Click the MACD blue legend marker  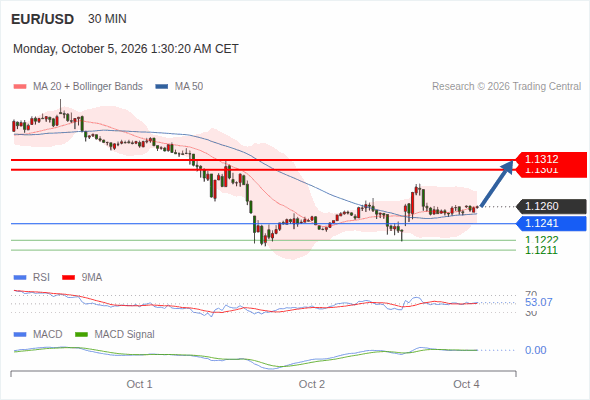coord(20,335)
